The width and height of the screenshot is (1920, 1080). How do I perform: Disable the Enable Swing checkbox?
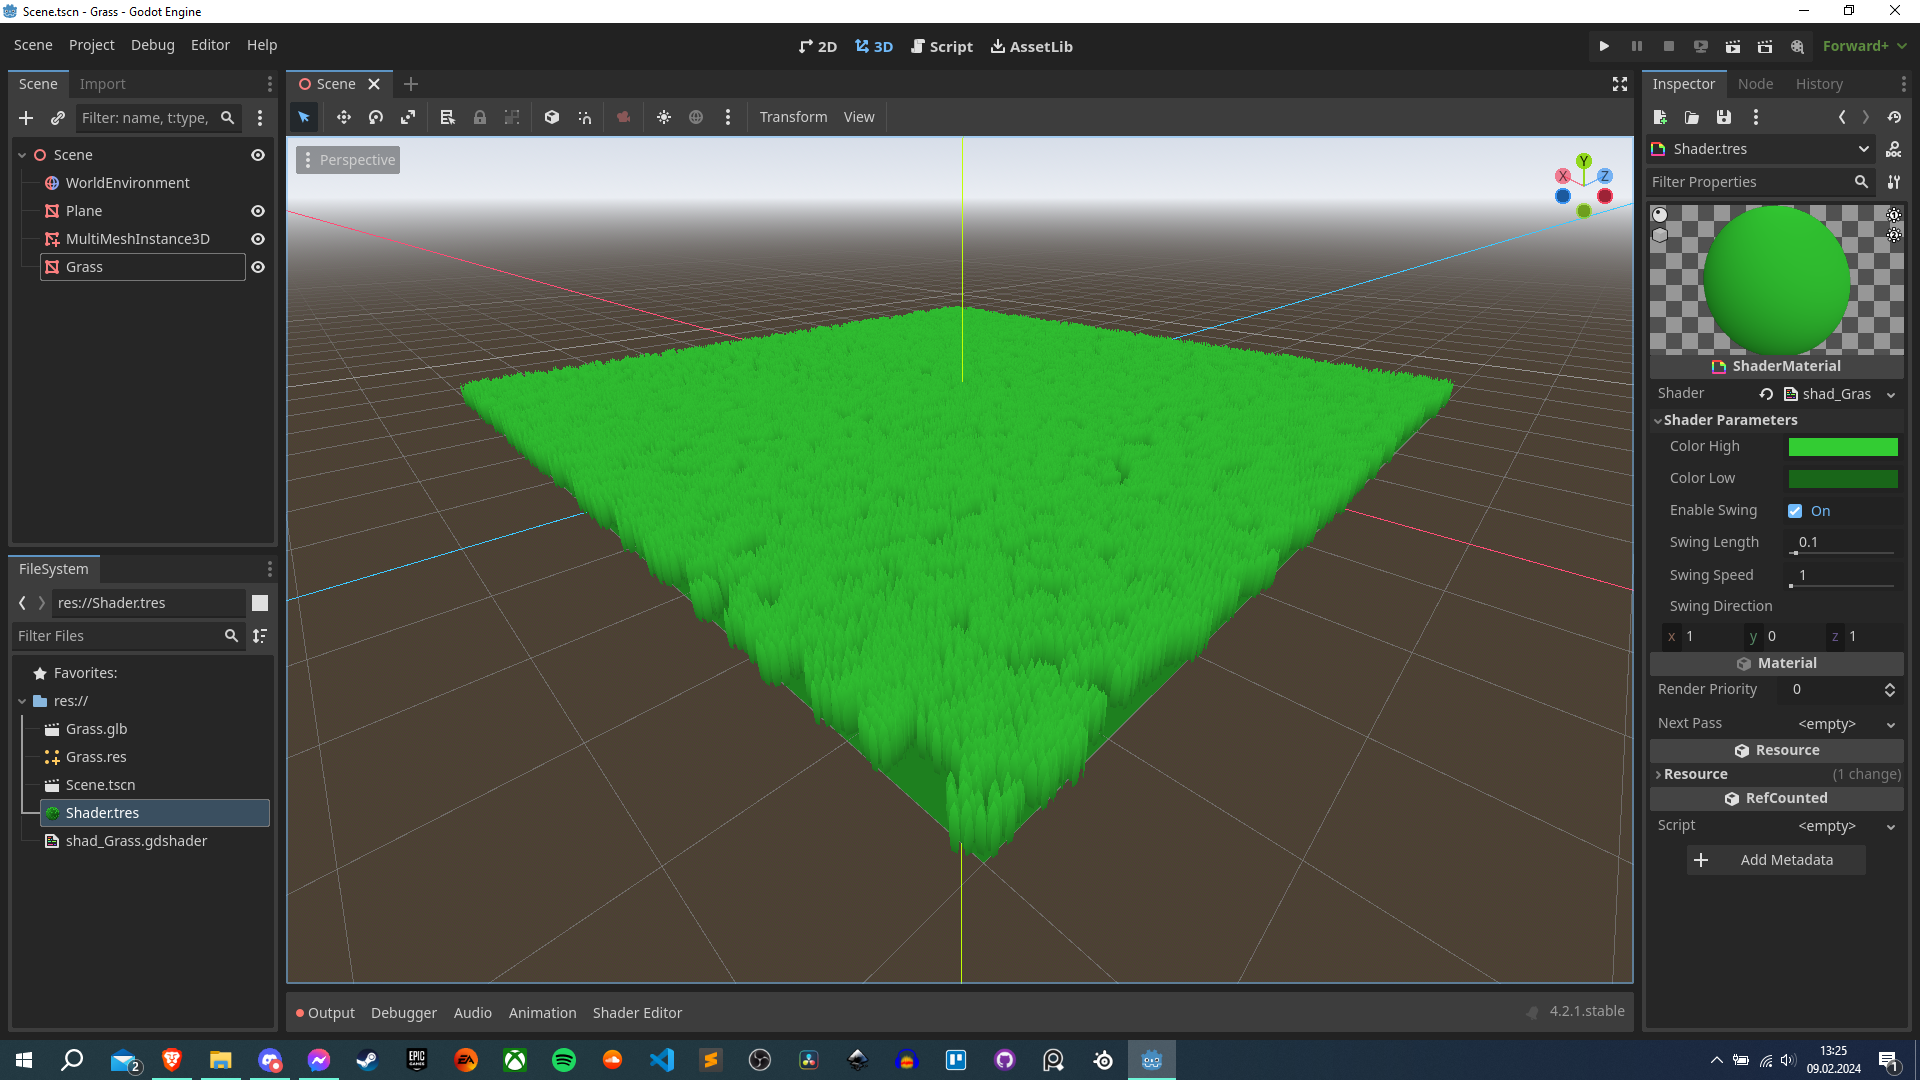coord(1795,511)
